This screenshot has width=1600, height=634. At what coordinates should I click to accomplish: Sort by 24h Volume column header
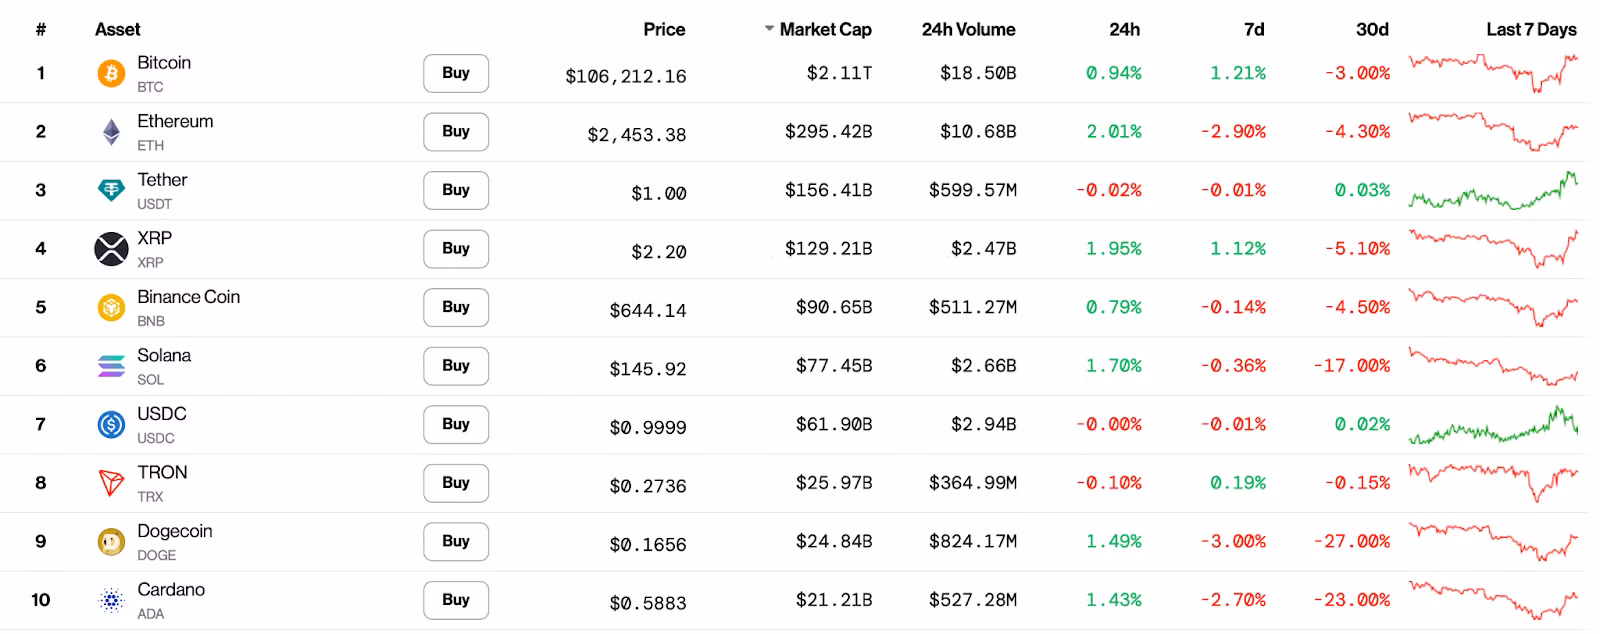click(968, 30)
